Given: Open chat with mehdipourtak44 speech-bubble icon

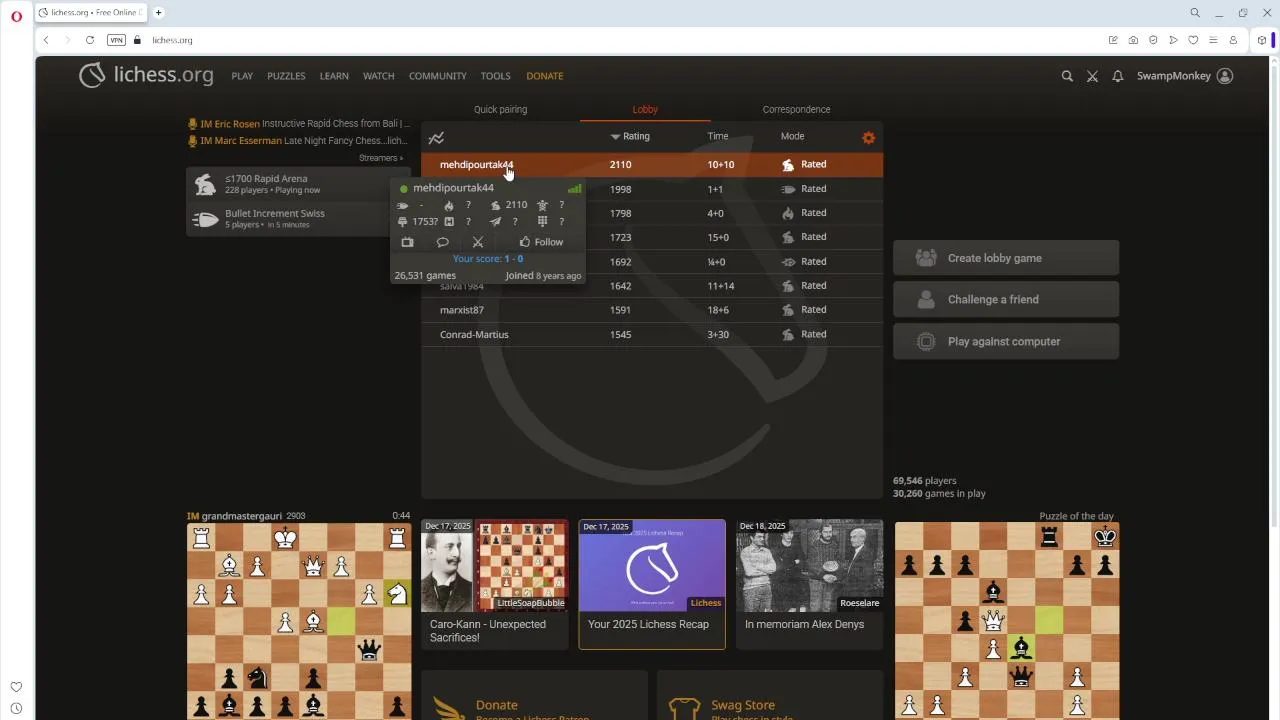Looking at the screenshot, I should click(x=442, y=242).
